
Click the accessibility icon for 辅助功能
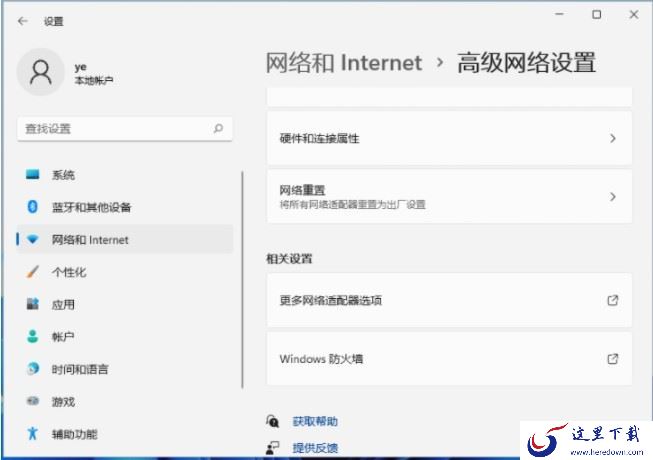(x=32, y=434)
